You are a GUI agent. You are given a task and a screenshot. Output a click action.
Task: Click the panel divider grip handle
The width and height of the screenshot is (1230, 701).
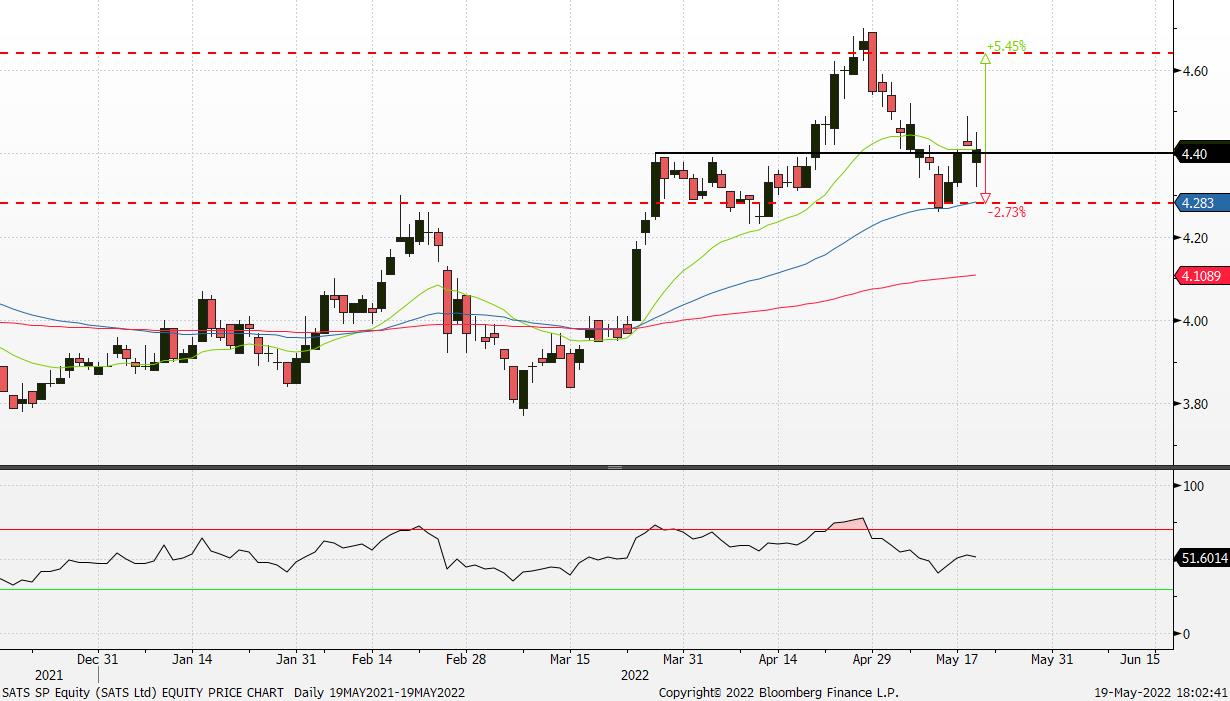pos(615,467)
